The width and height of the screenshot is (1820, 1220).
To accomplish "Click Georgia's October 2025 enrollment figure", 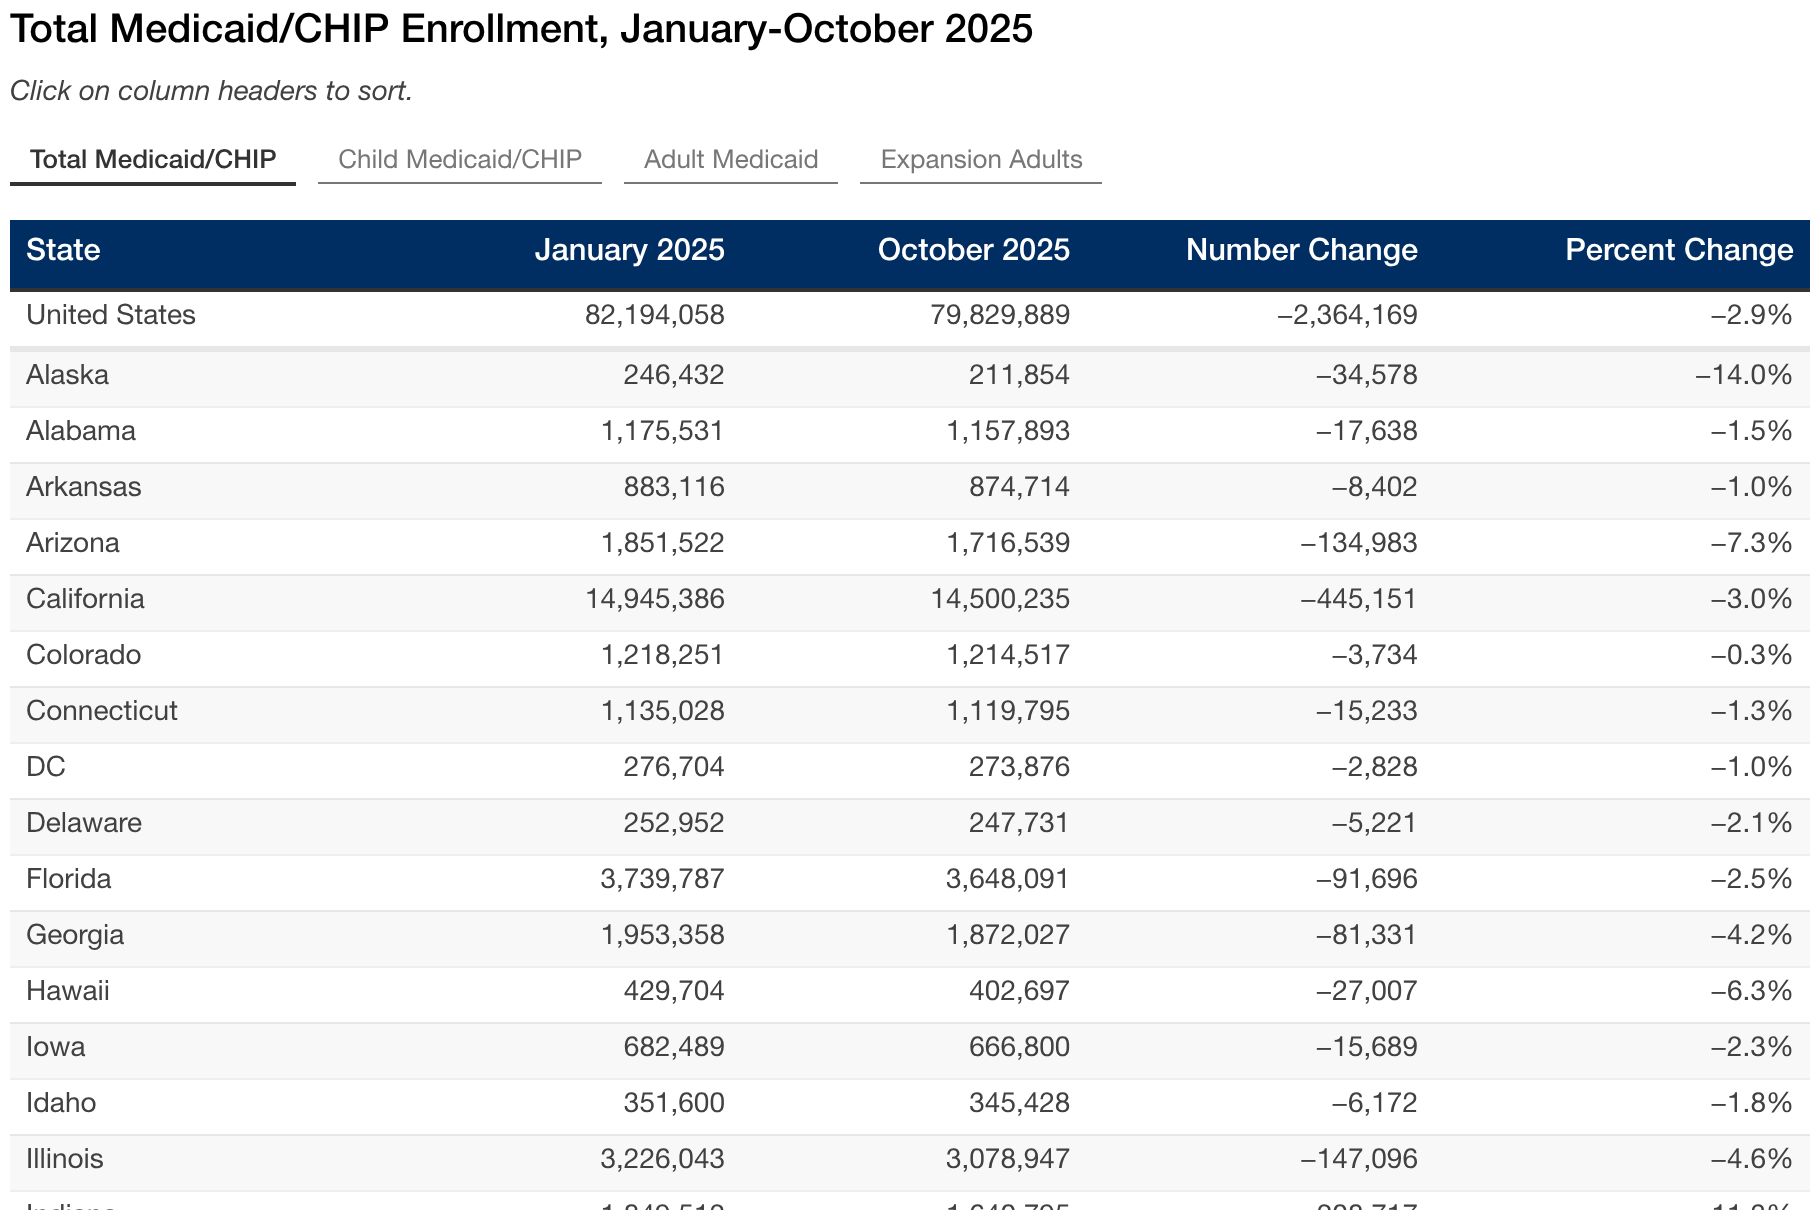I will (1008, 935).
